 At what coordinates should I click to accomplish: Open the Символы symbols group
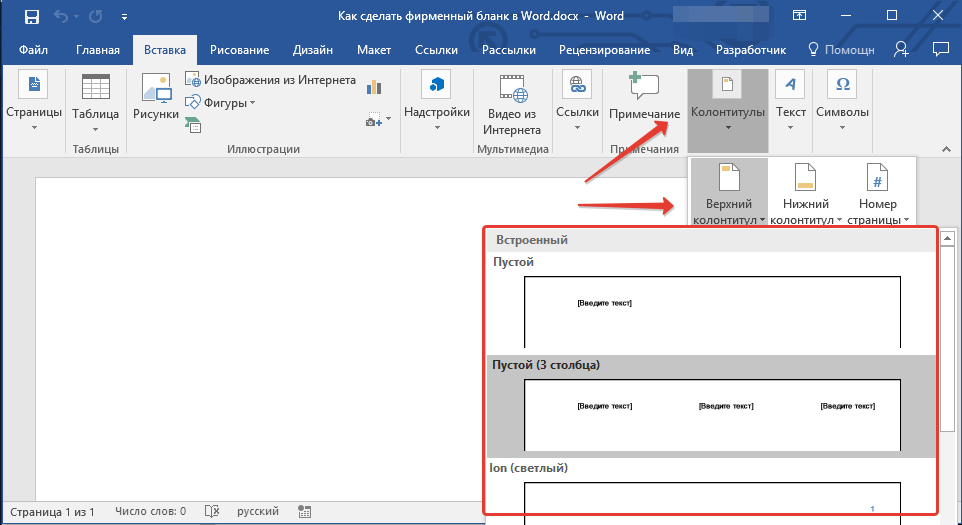[842, 101]
